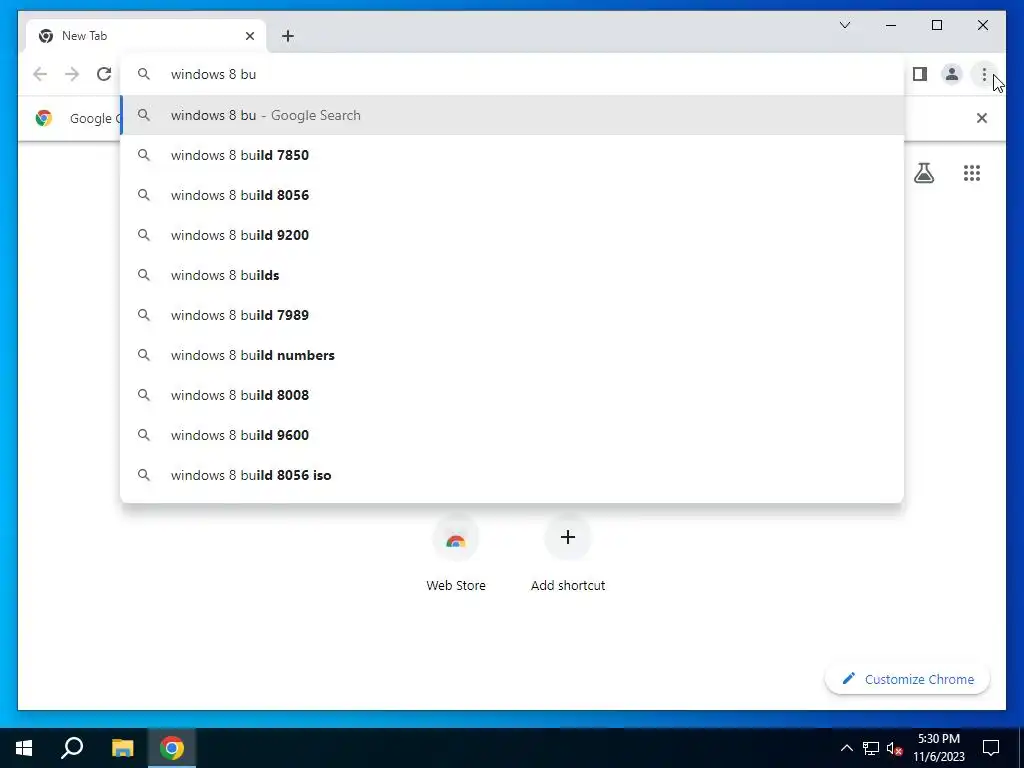Choose suggestion 'windows 8 build 7850'
Image resolution: width=1024 pixels, height=768 pixels.
[512, 155]
